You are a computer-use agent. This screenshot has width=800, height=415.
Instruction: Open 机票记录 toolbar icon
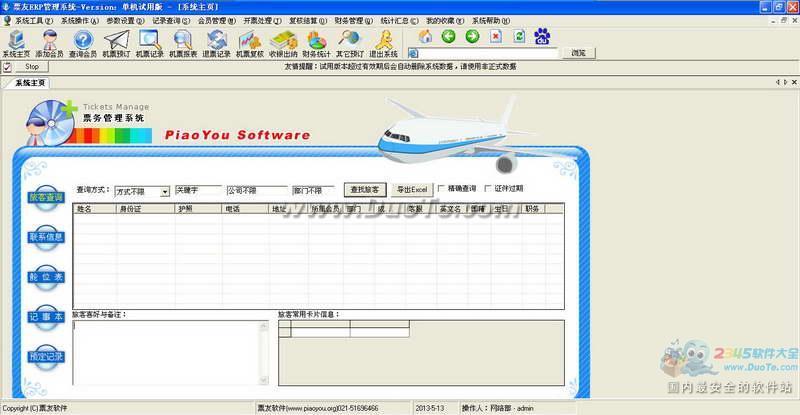pyautogui.click(x=149, y=43)
